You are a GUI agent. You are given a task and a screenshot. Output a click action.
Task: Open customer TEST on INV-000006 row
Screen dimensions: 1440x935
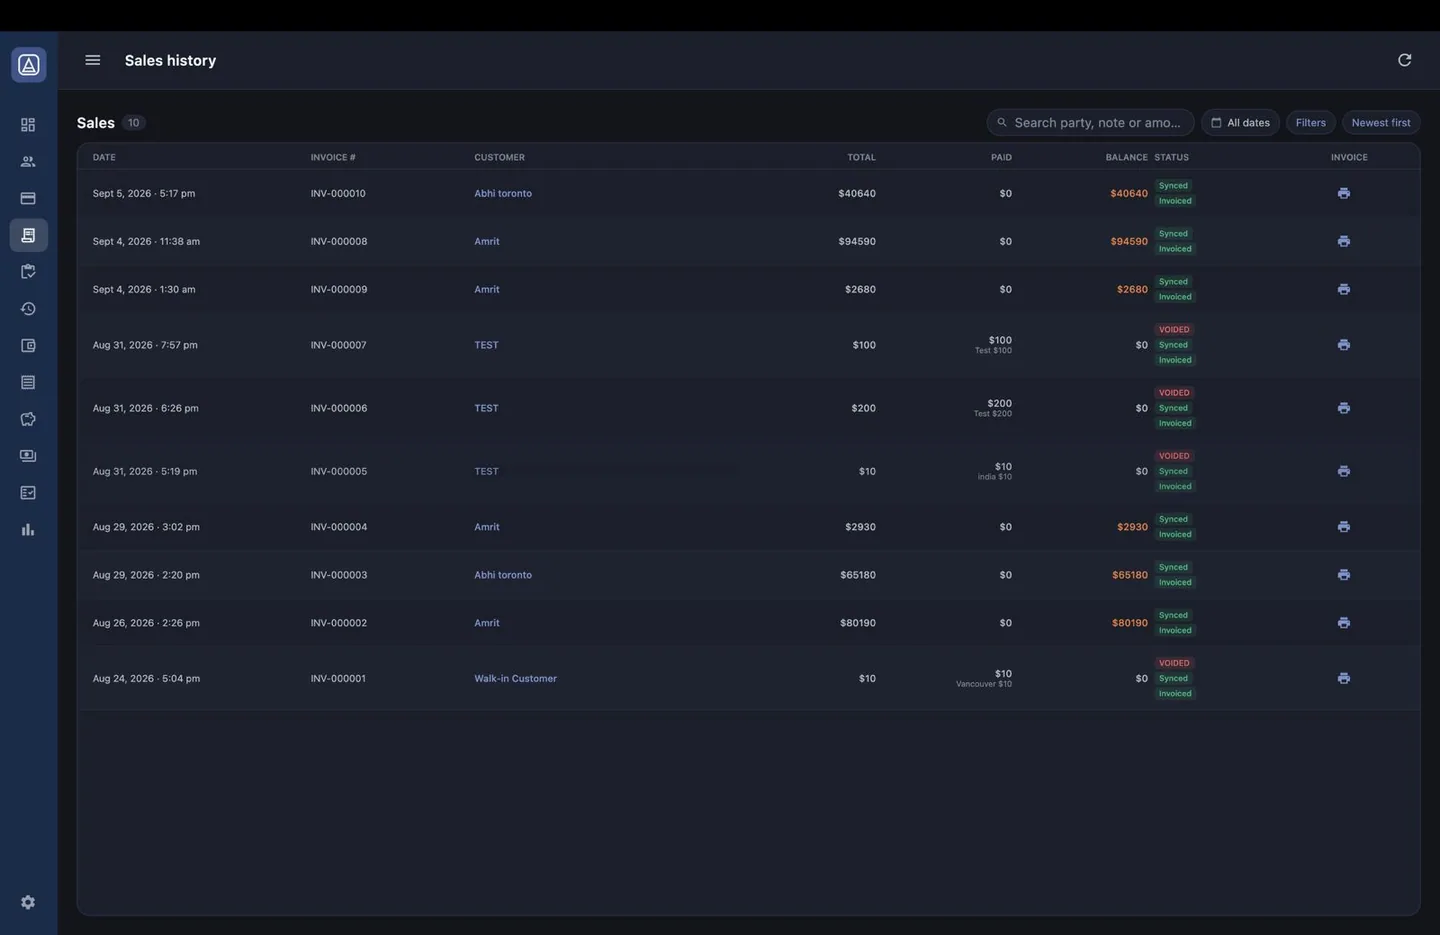[x=486, y=408]
